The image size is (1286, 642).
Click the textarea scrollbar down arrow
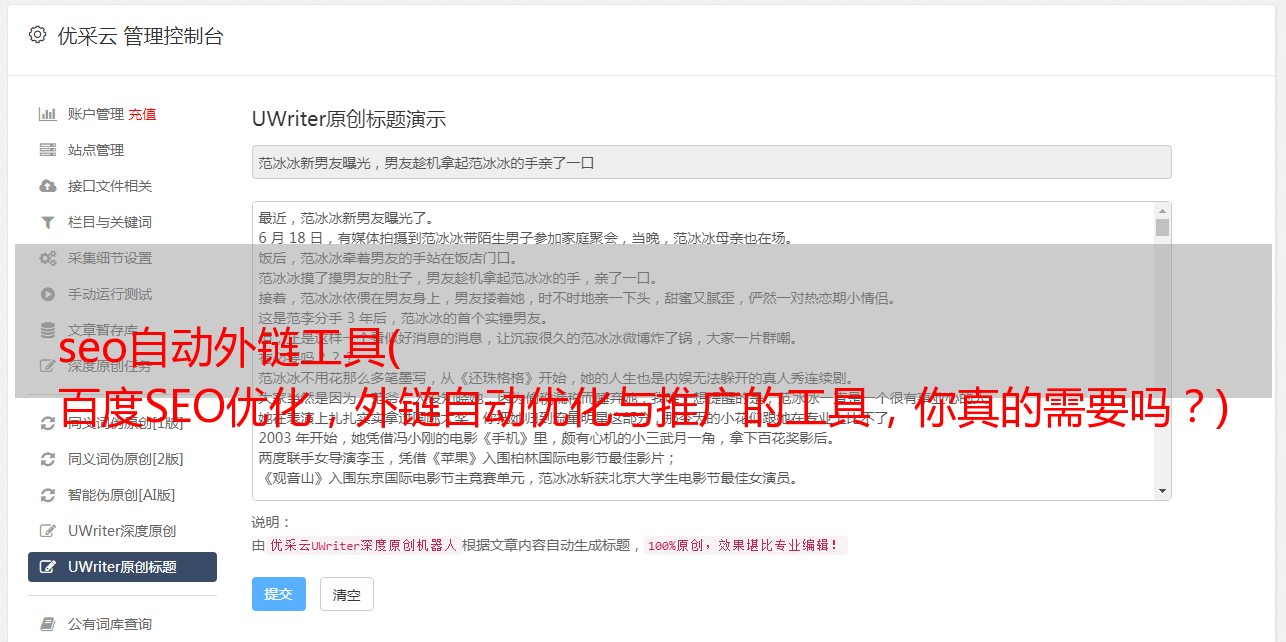(x=1162, y=491)
